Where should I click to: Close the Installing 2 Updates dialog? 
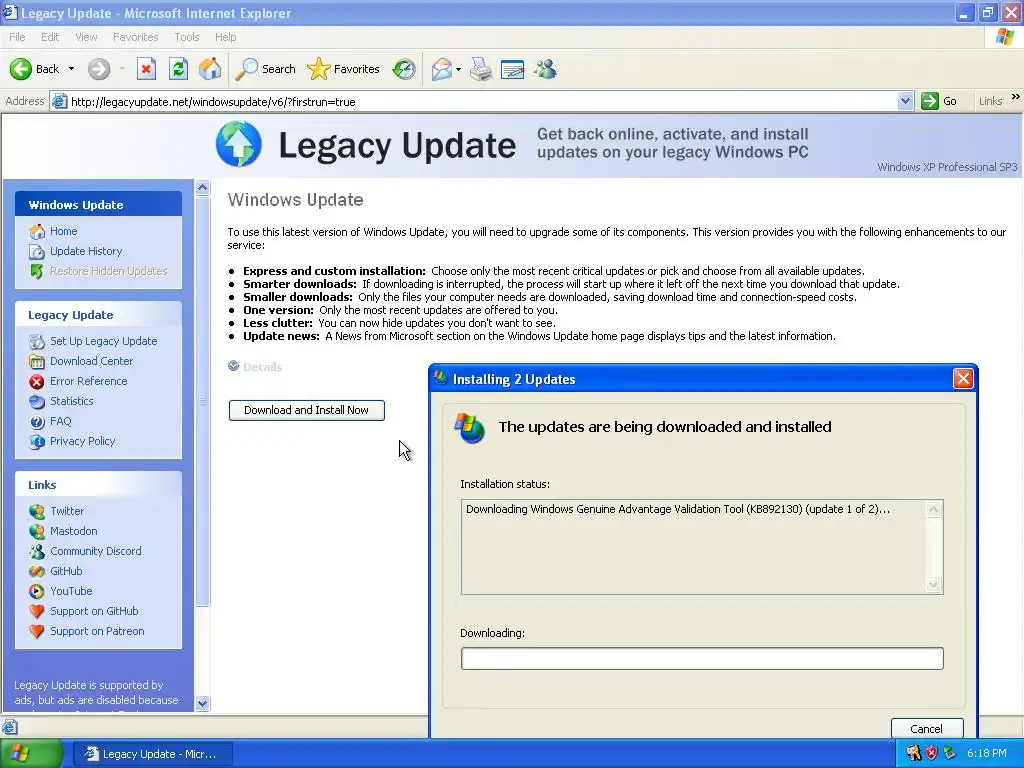pos(963,379)
